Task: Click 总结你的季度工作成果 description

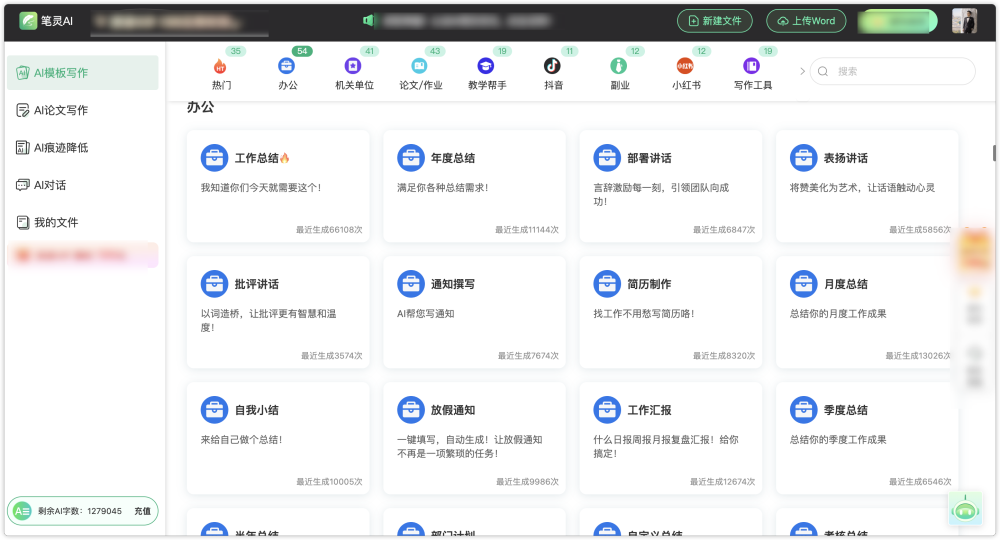Action: (838, 440)
